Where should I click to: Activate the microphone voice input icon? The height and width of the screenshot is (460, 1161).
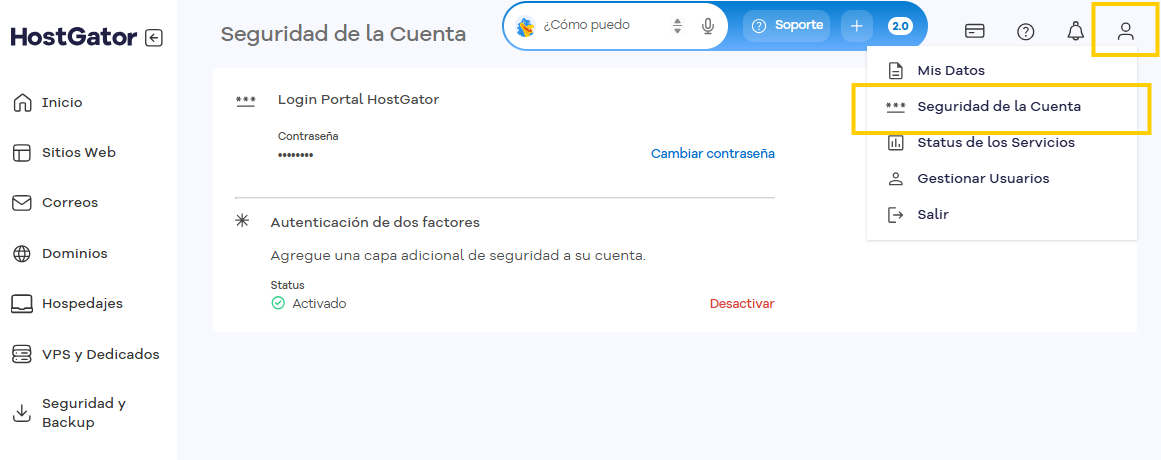point(708,26)
